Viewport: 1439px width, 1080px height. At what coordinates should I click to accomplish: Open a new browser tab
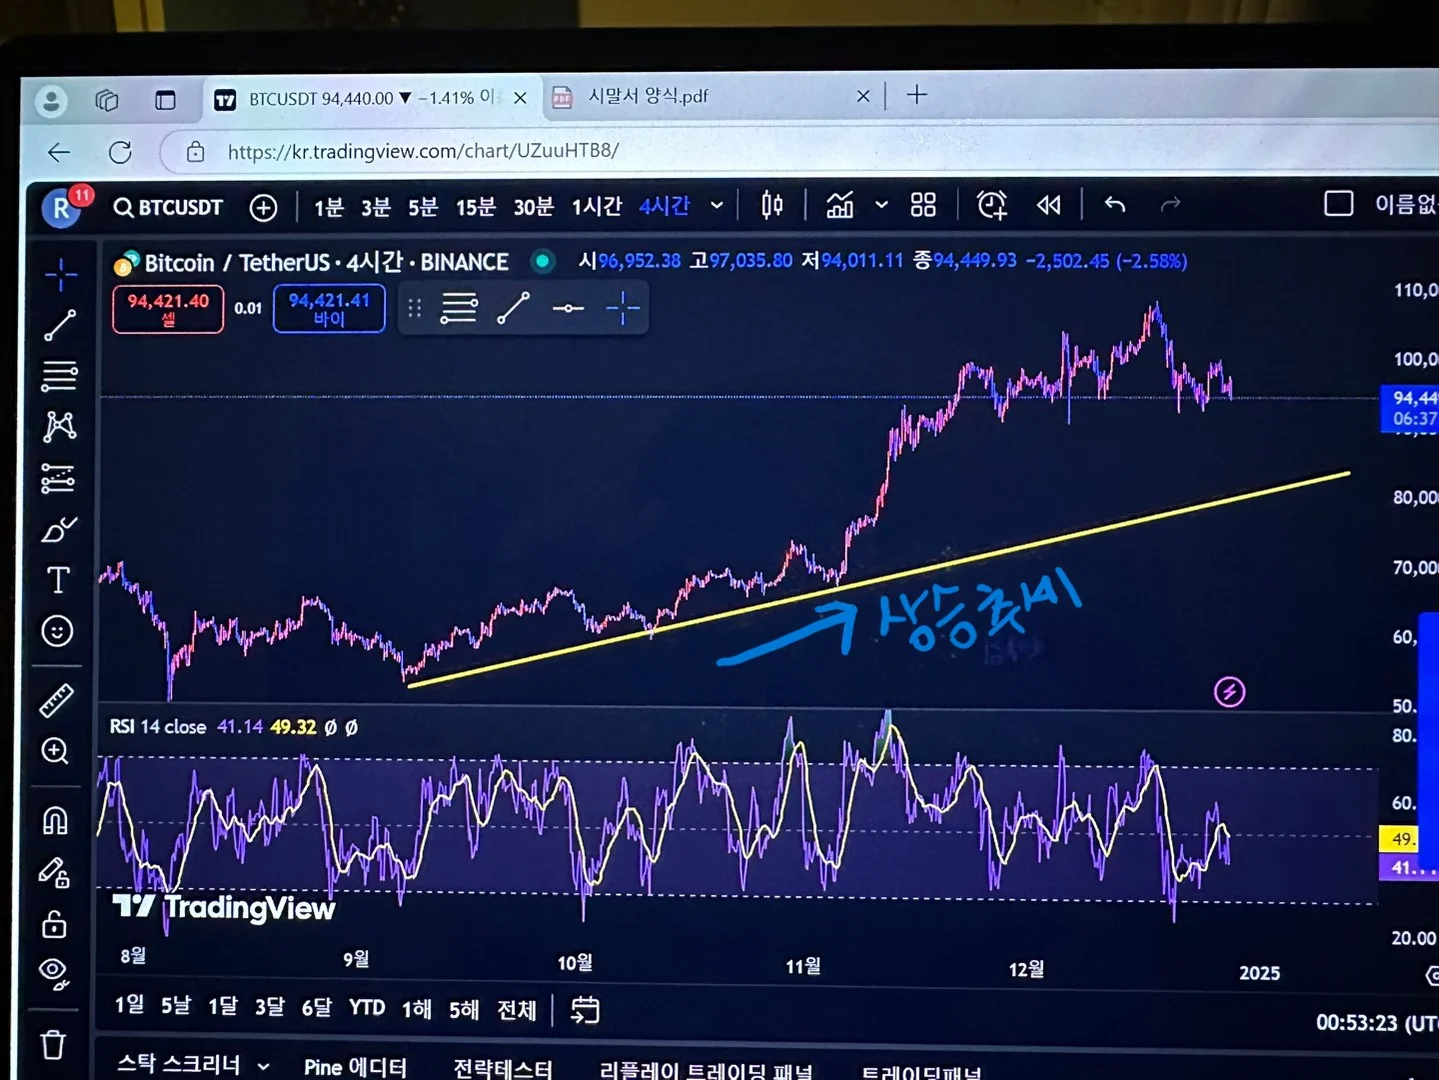[x=917, y=95]
